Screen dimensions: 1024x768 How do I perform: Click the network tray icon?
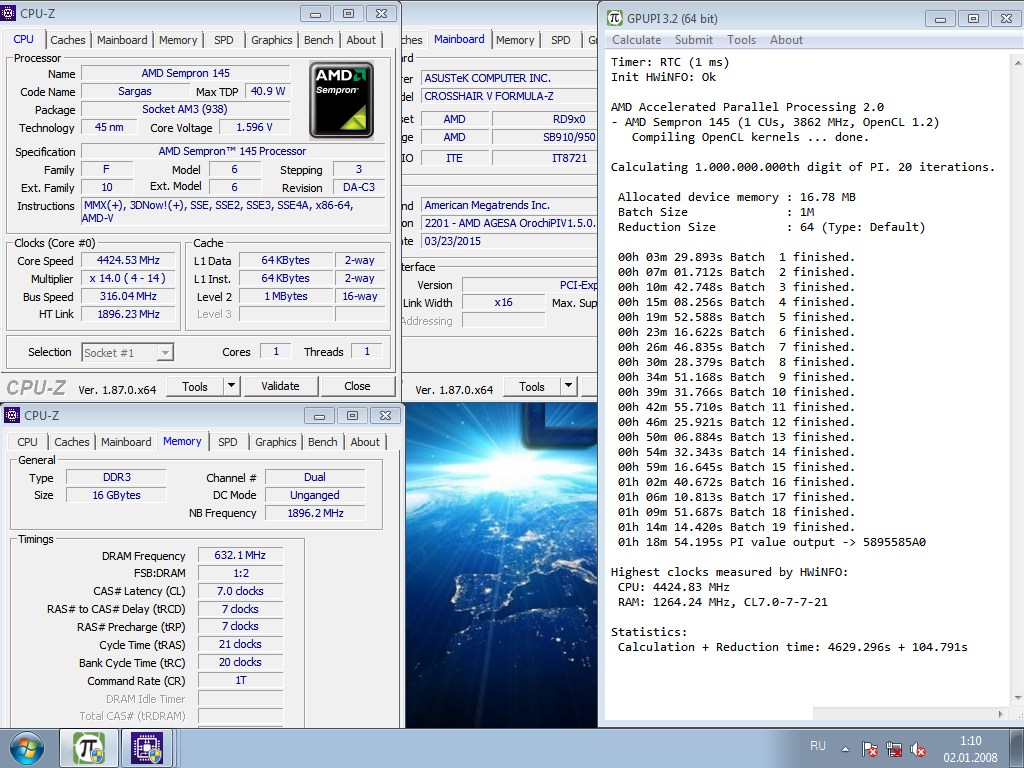click(894, 750)
